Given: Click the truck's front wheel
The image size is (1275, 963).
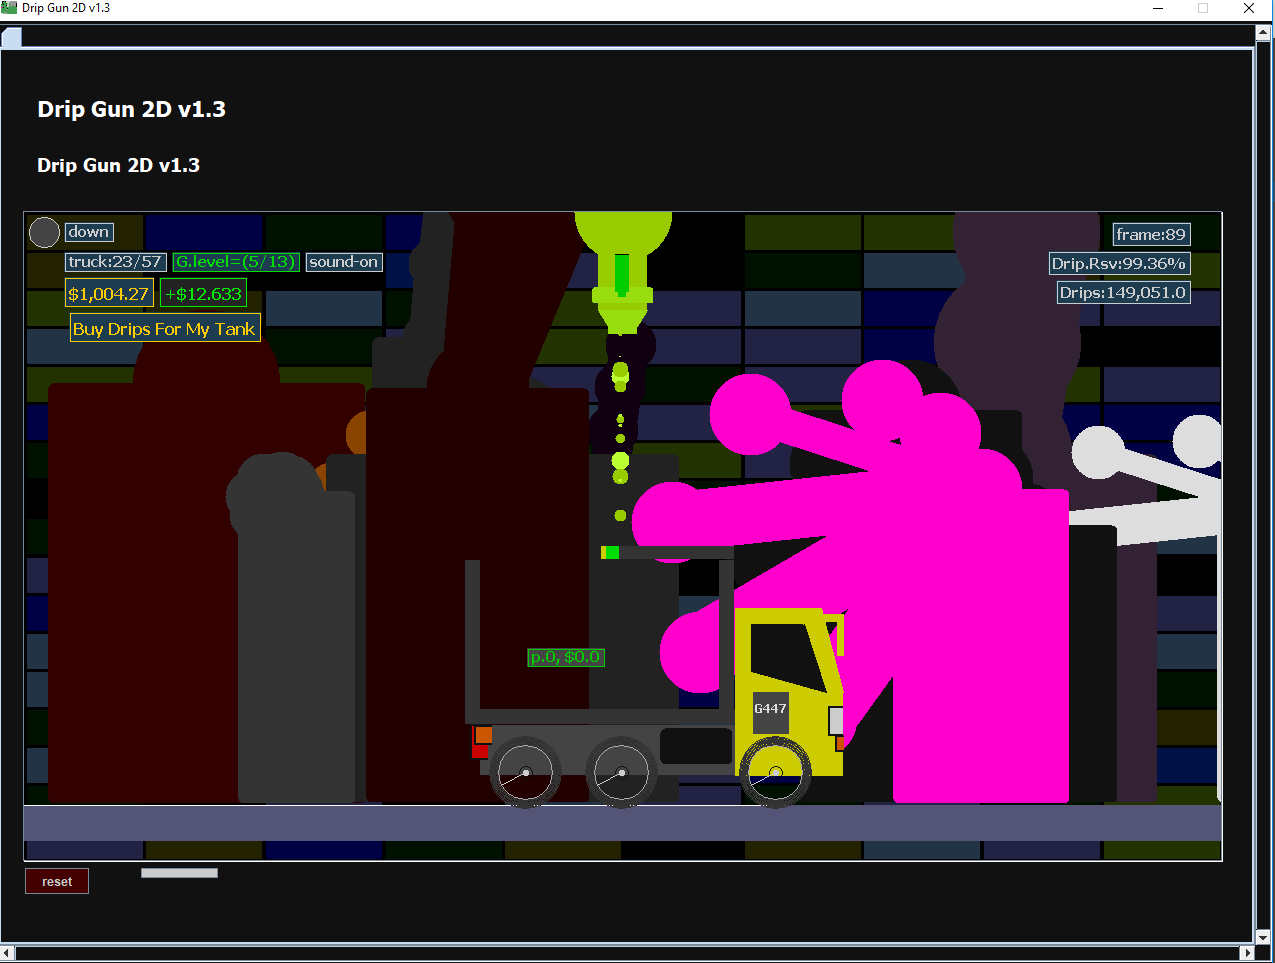Looking at the screenshot, I should [775, 772].
